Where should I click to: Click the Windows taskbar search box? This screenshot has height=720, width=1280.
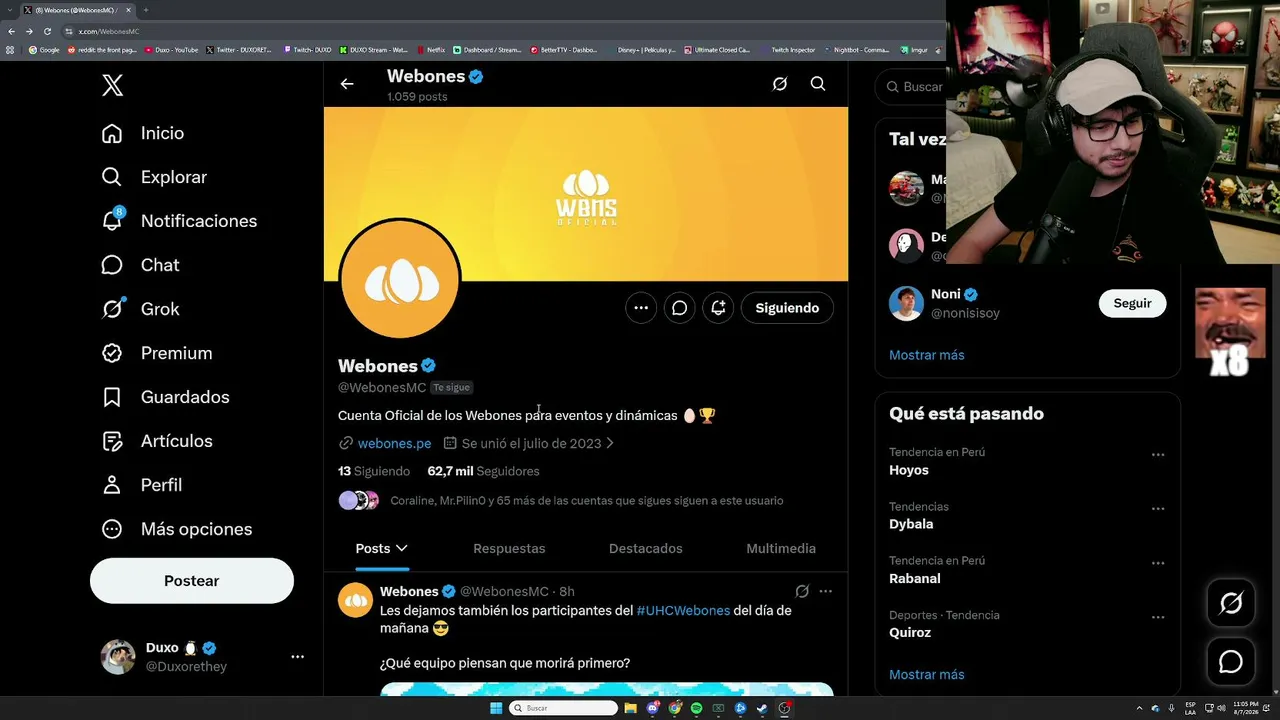pos(563,708)
